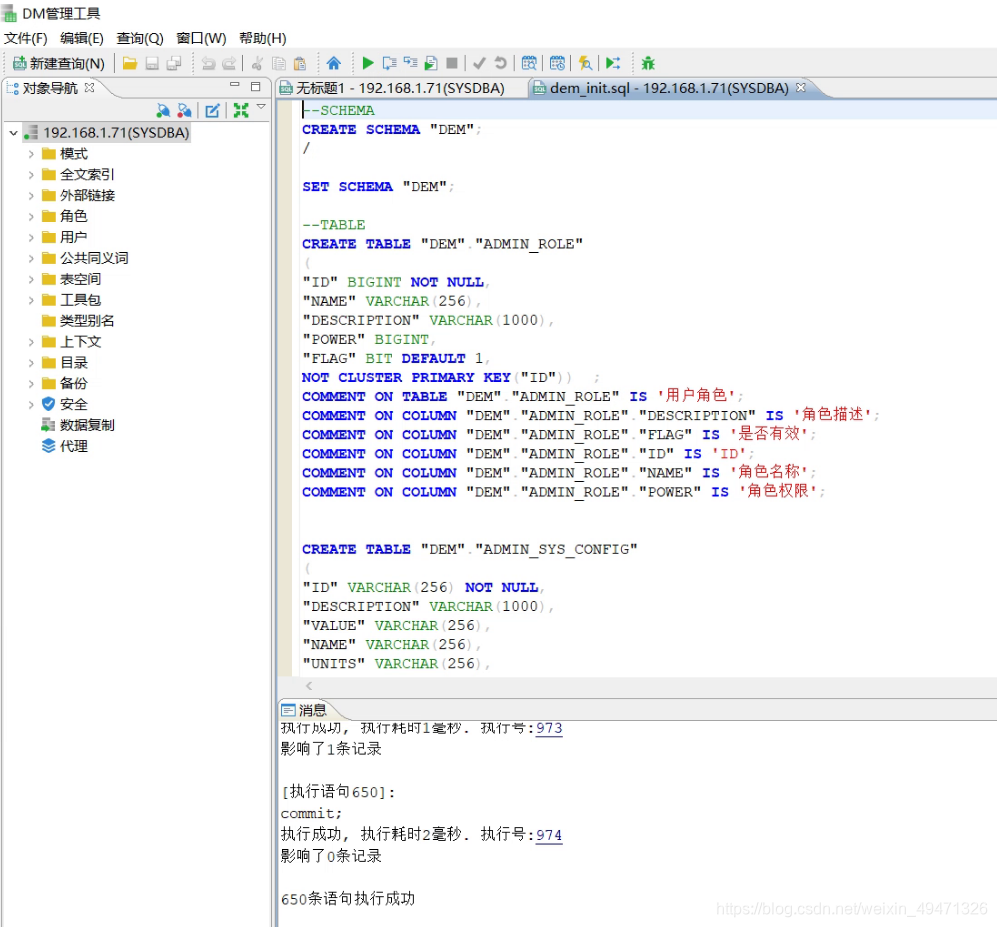Expand the 公共同义词 folder
The height and width of the screenshot is (927, 997).
(31, 258)
